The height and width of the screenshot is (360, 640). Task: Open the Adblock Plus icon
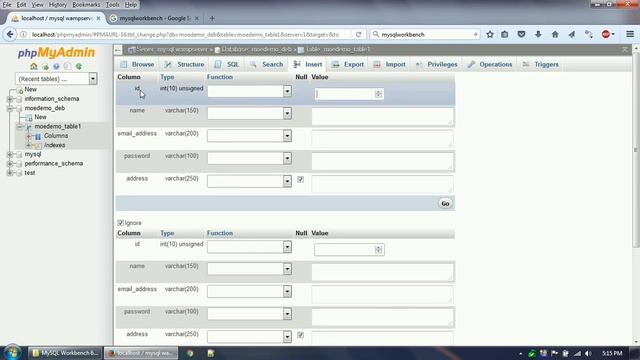606,35
